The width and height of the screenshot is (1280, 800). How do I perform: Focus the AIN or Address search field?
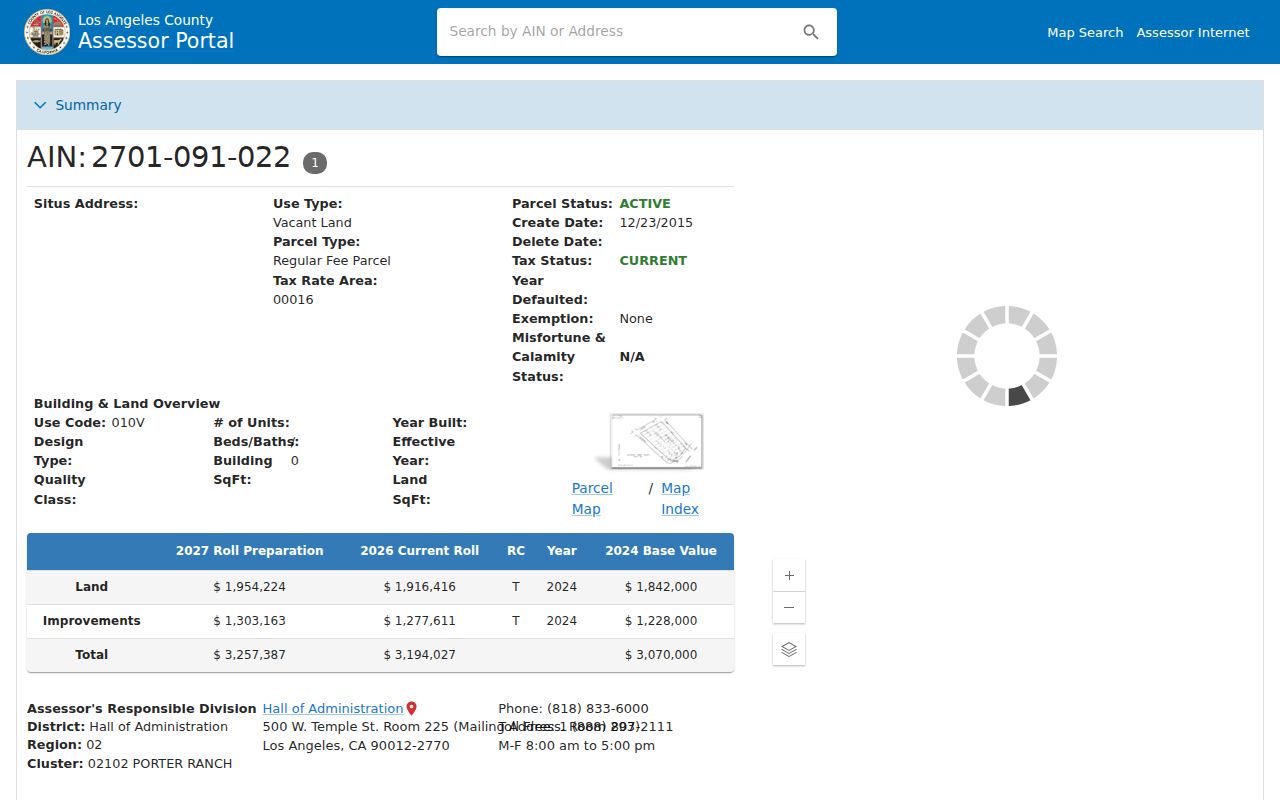tap(620, 32)
